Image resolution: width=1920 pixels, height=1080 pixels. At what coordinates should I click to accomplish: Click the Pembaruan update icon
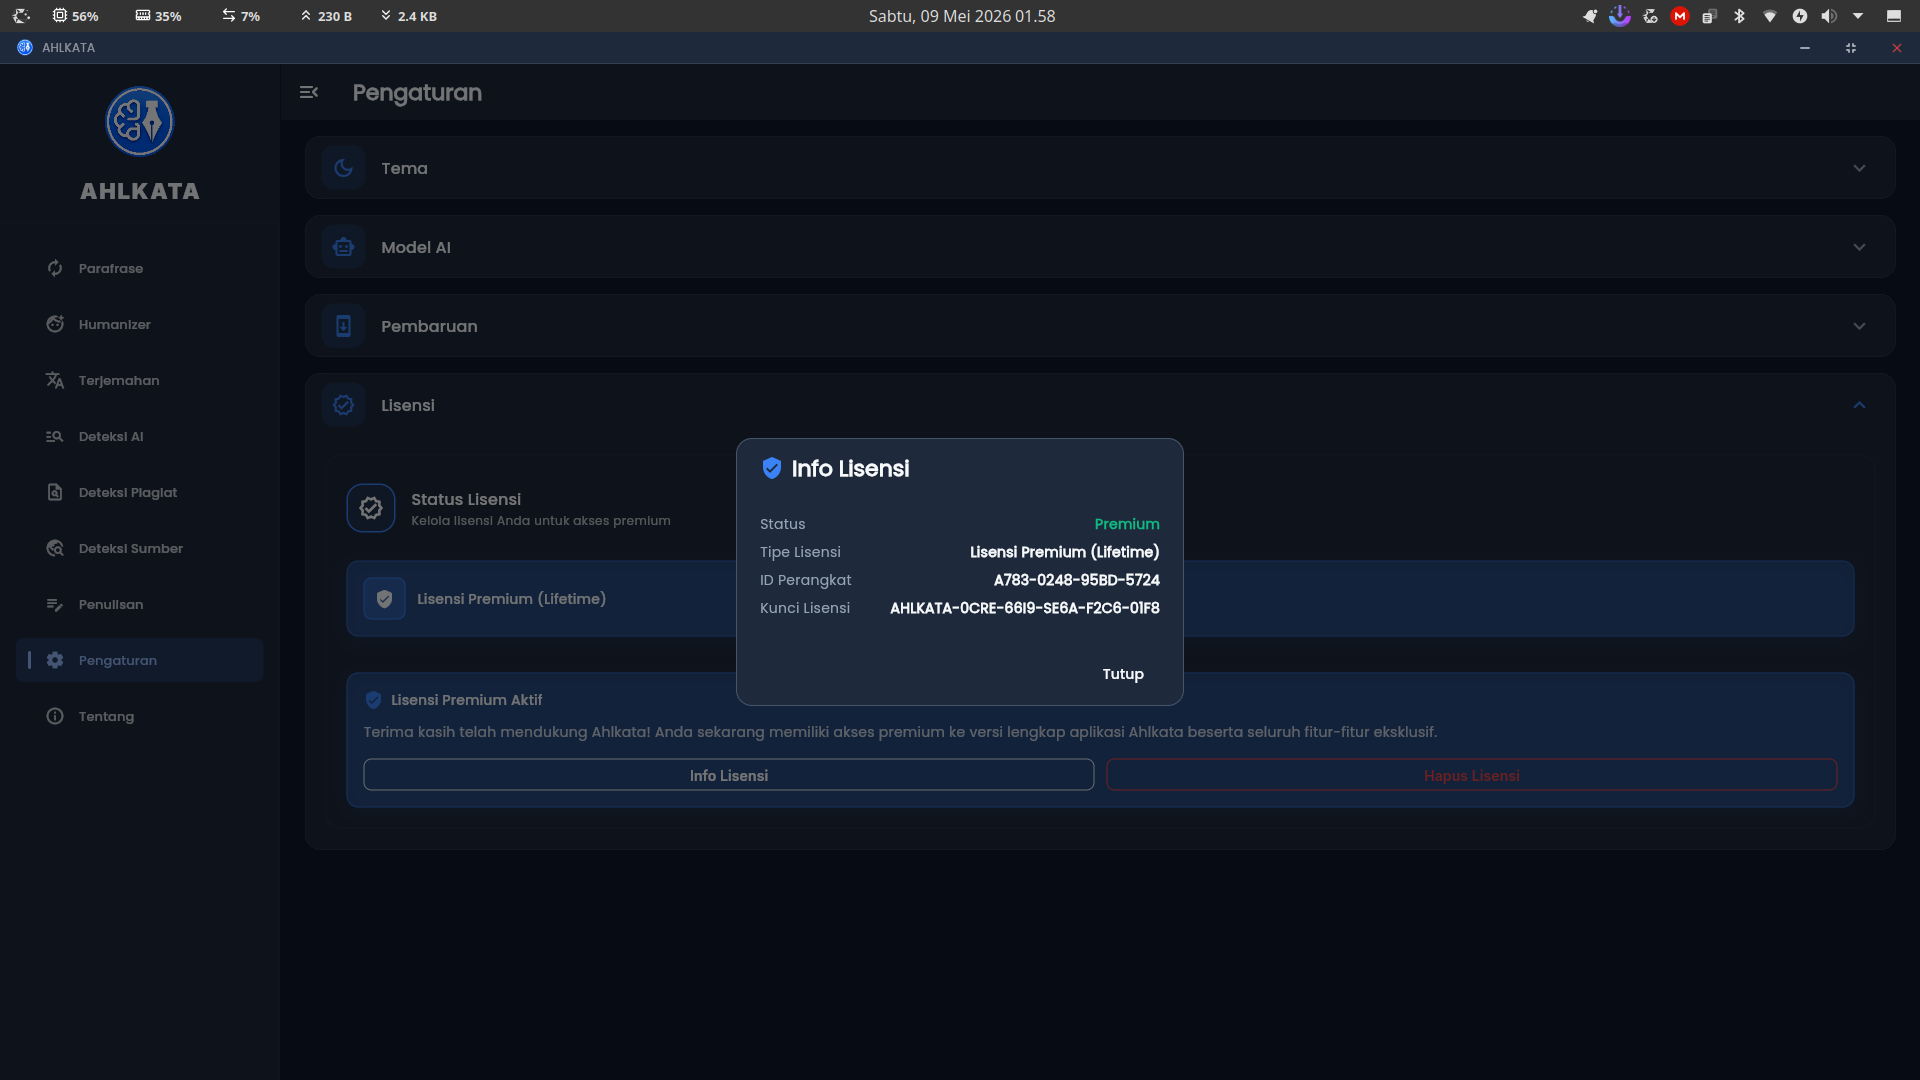343,326
